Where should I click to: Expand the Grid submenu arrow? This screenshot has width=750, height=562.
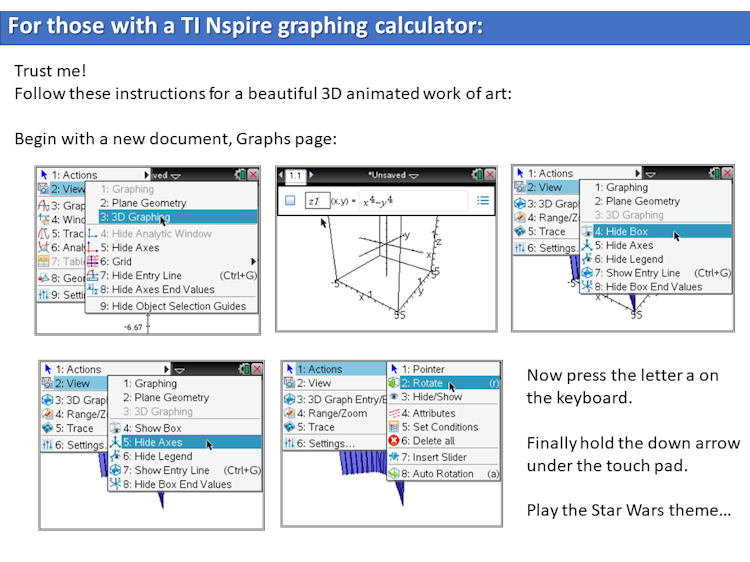(254, 261)
